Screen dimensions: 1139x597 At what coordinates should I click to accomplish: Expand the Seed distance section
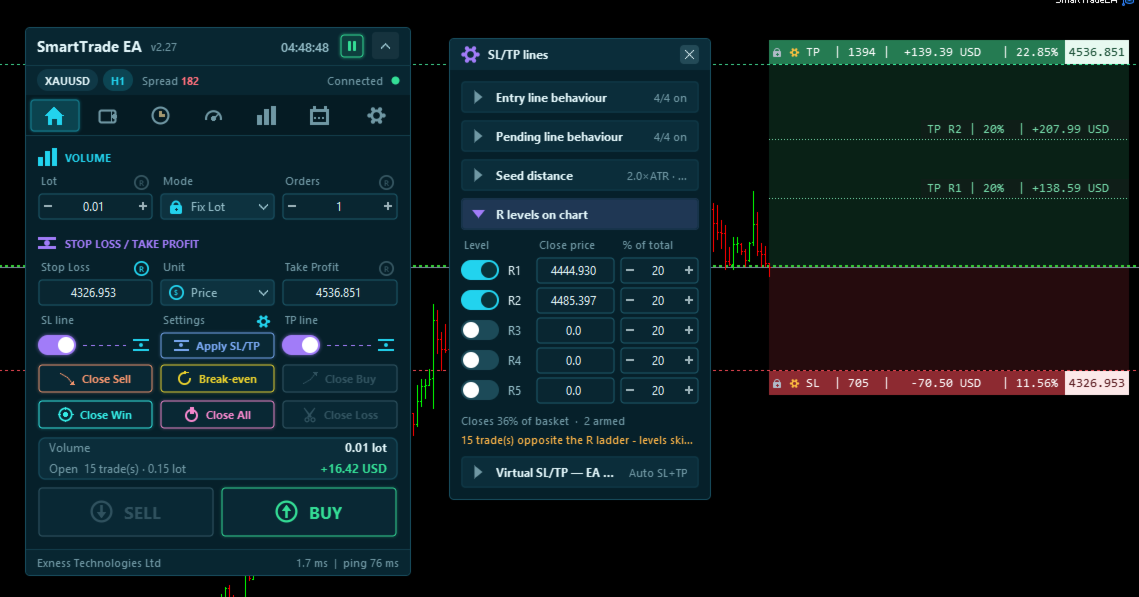coord(580,176)
